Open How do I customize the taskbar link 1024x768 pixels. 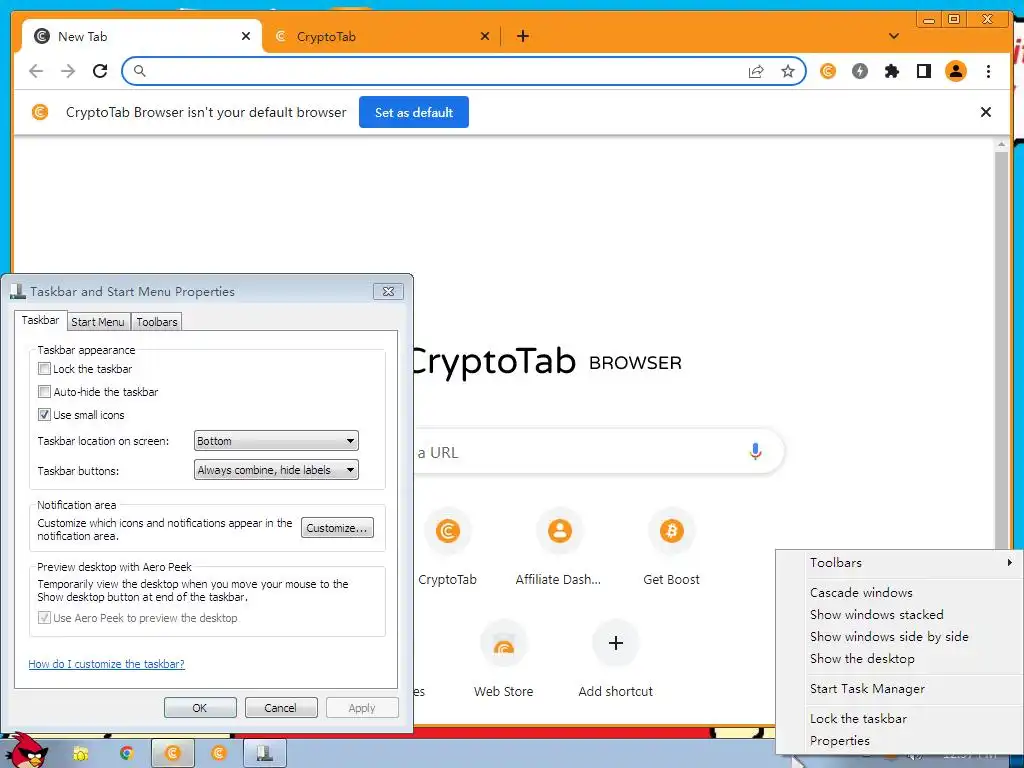click(106, 664)
